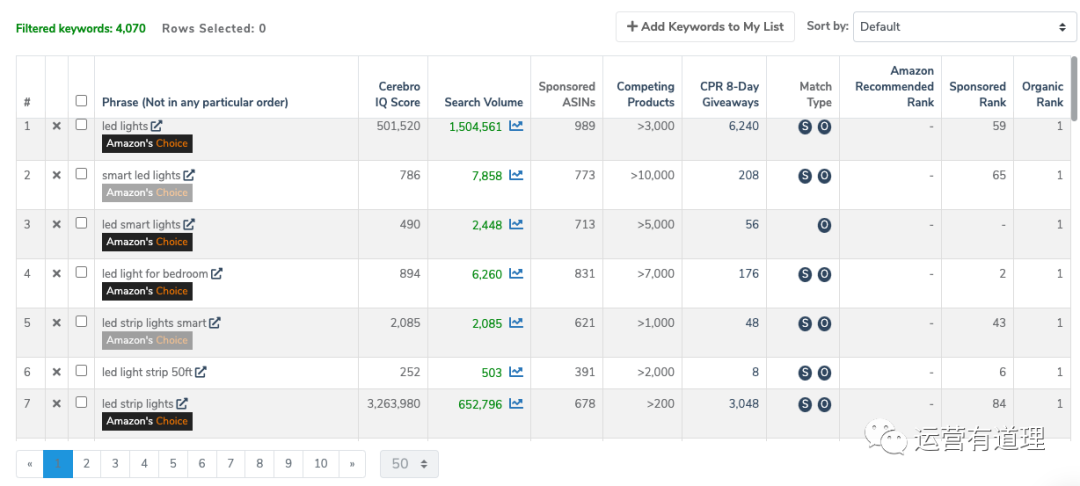Sort table by Search Volume column
Viewport: 1080px width, 486px height.
tap(483, 102)
